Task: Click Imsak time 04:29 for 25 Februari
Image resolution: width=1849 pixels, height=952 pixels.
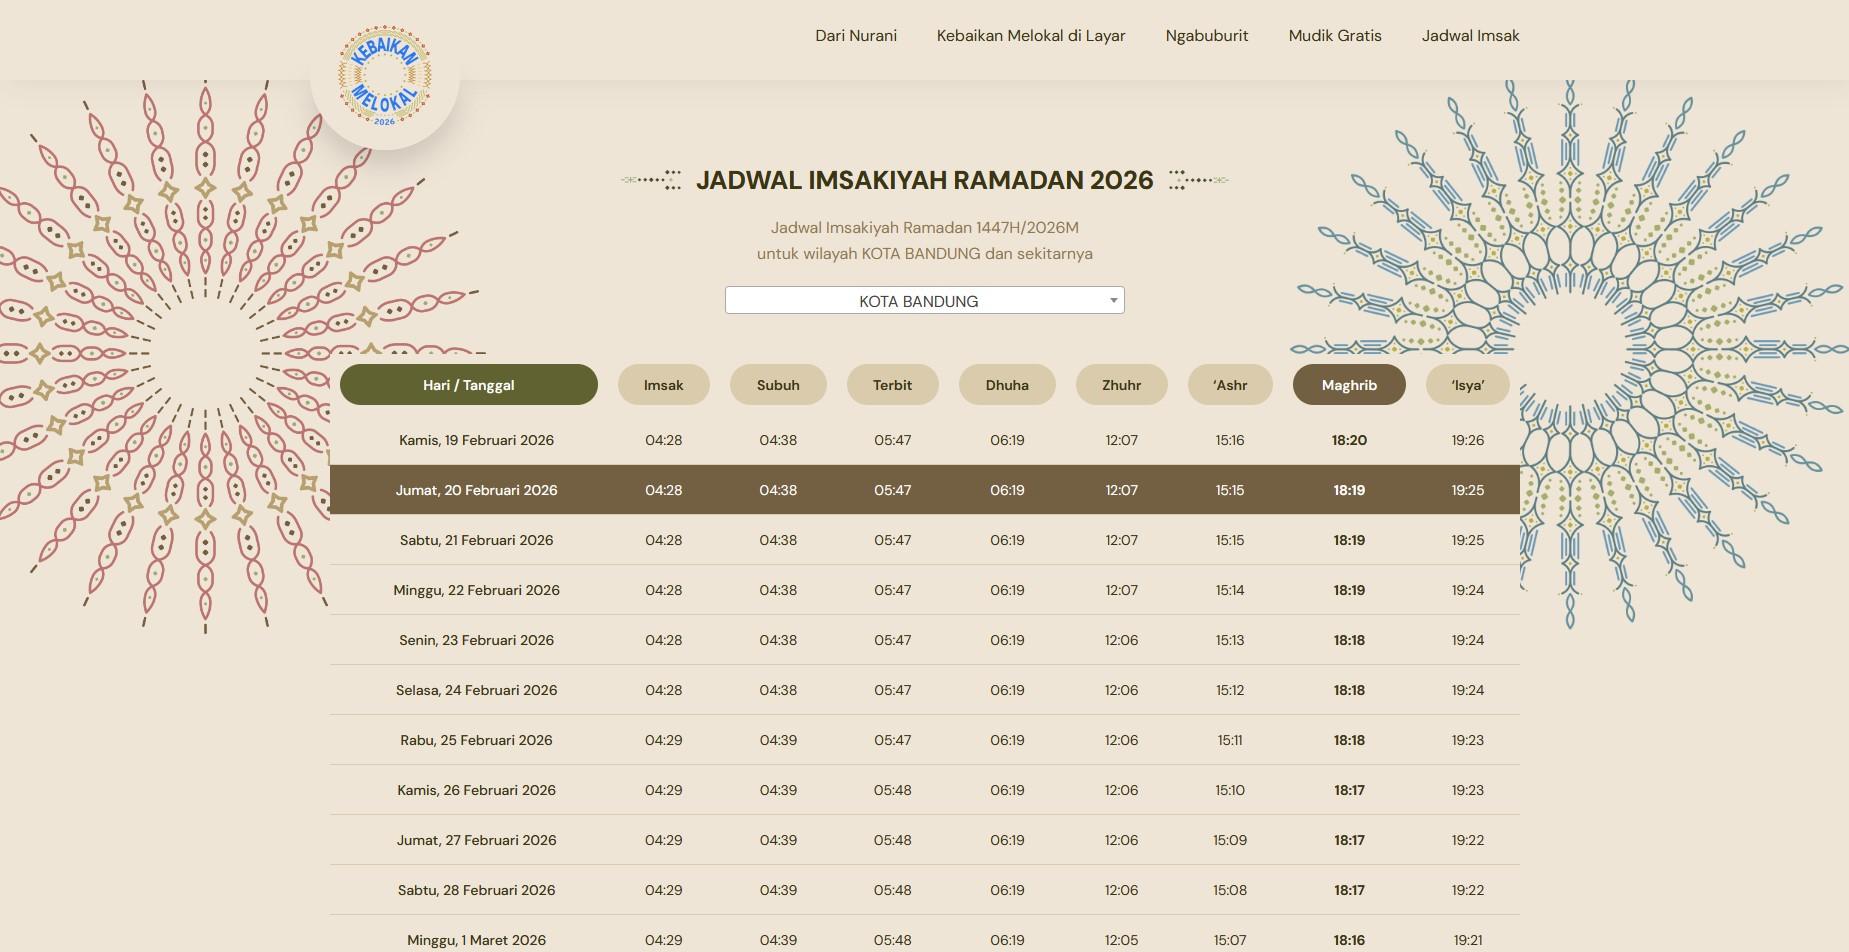Action: [664, 740]
